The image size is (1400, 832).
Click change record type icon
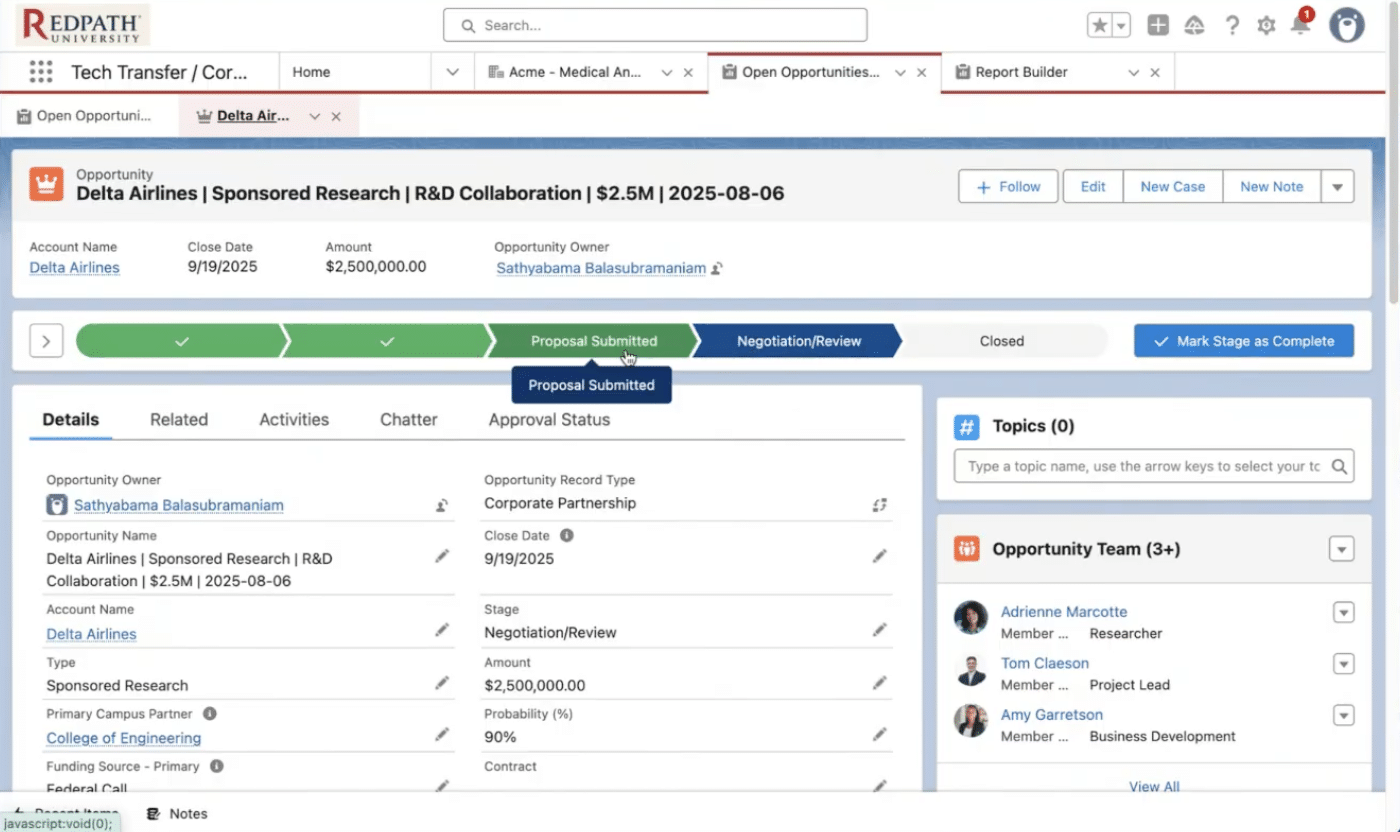(880, 505)
